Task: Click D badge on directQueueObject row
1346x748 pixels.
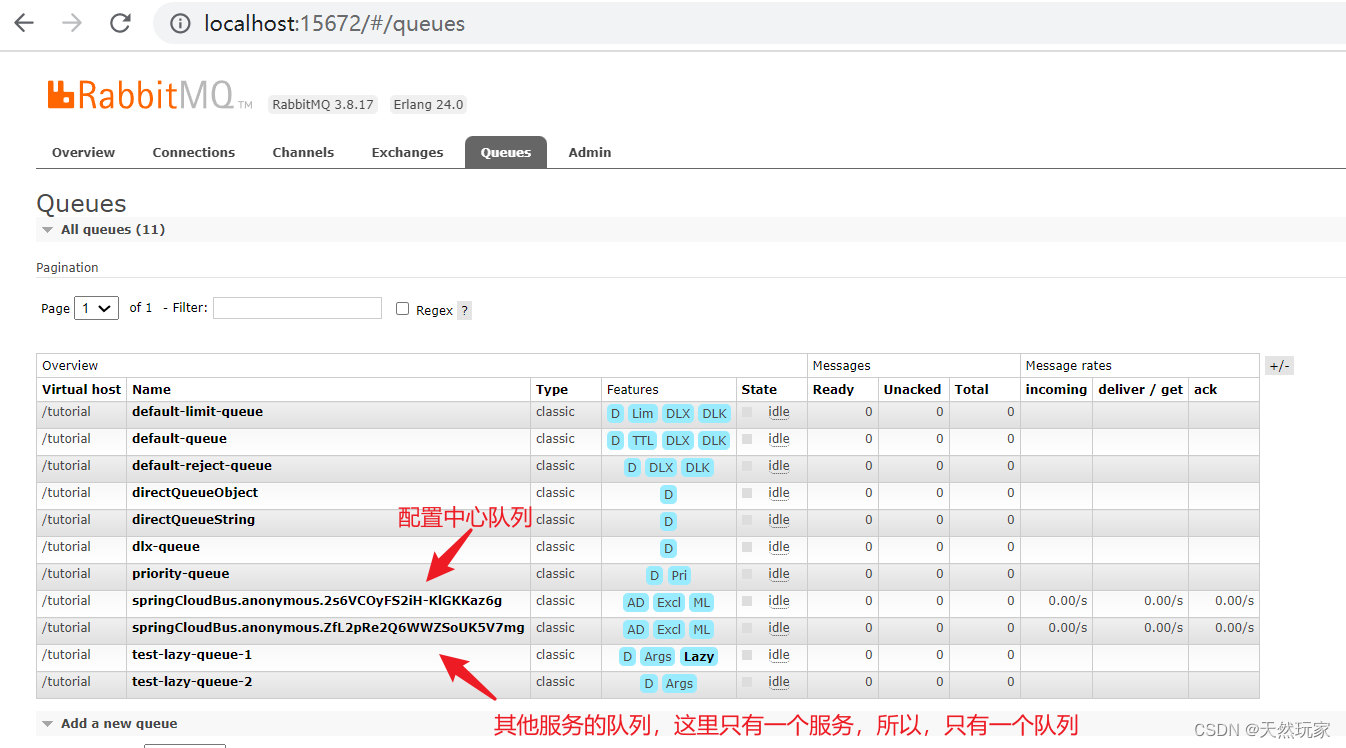Action: (x=669, y=494)
